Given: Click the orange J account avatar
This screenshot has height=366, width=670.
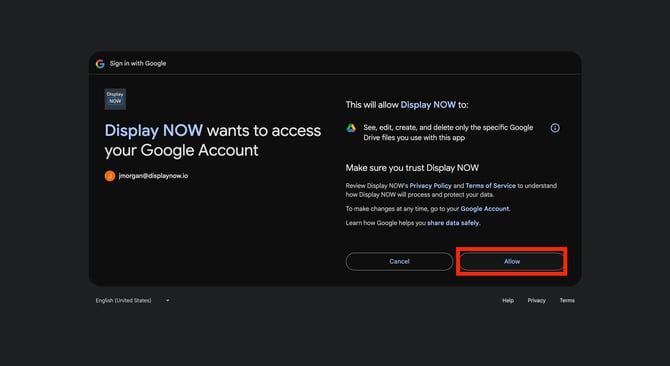Looking at the screenshot, I should click(x=110, y=176).
